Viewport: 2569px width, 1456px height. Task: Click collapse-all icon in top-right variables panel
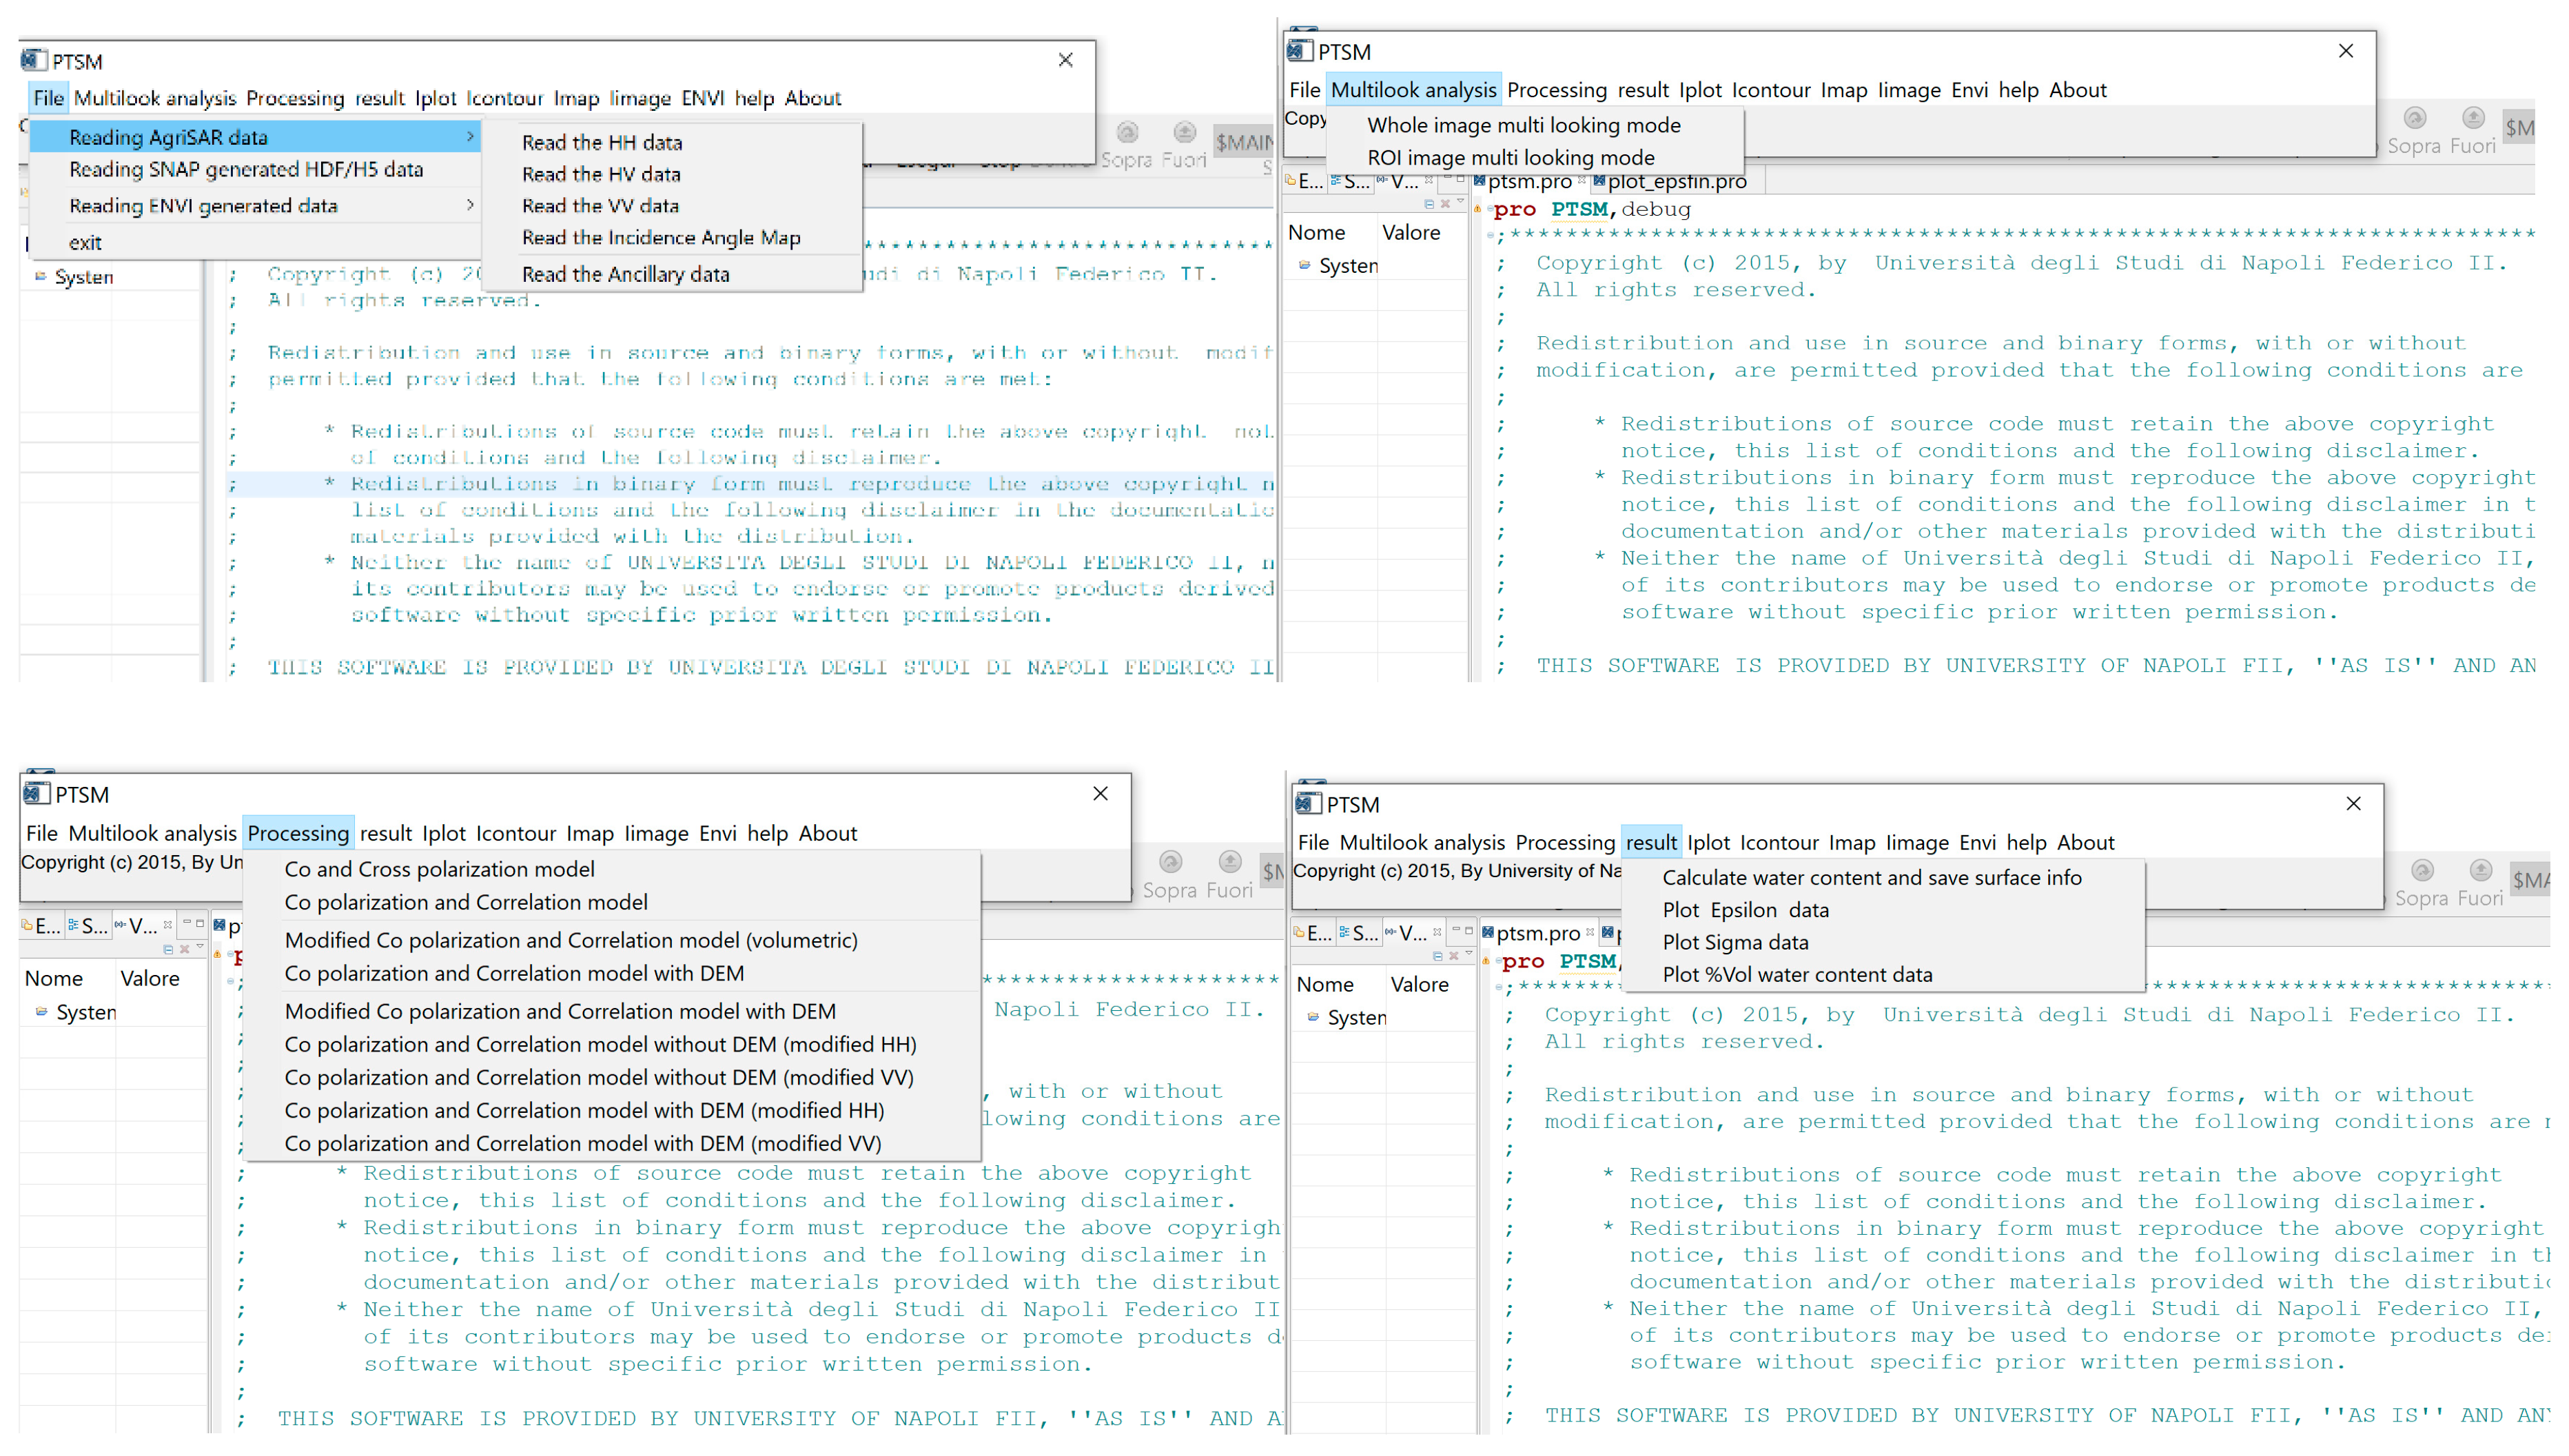click(1429, 204)
